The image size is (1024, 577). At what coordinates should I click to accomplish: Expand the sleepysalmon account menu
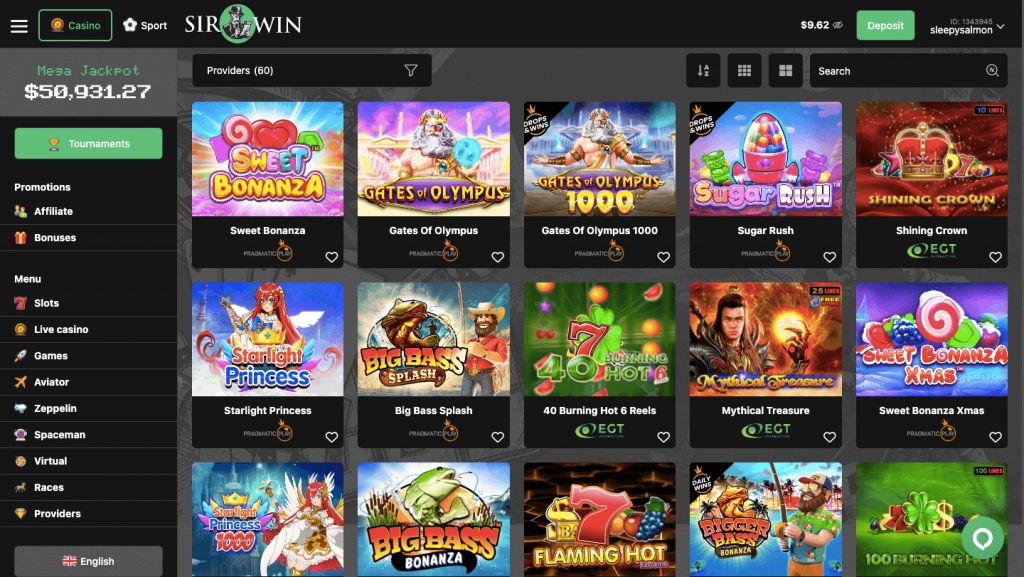tap(967, 25)
